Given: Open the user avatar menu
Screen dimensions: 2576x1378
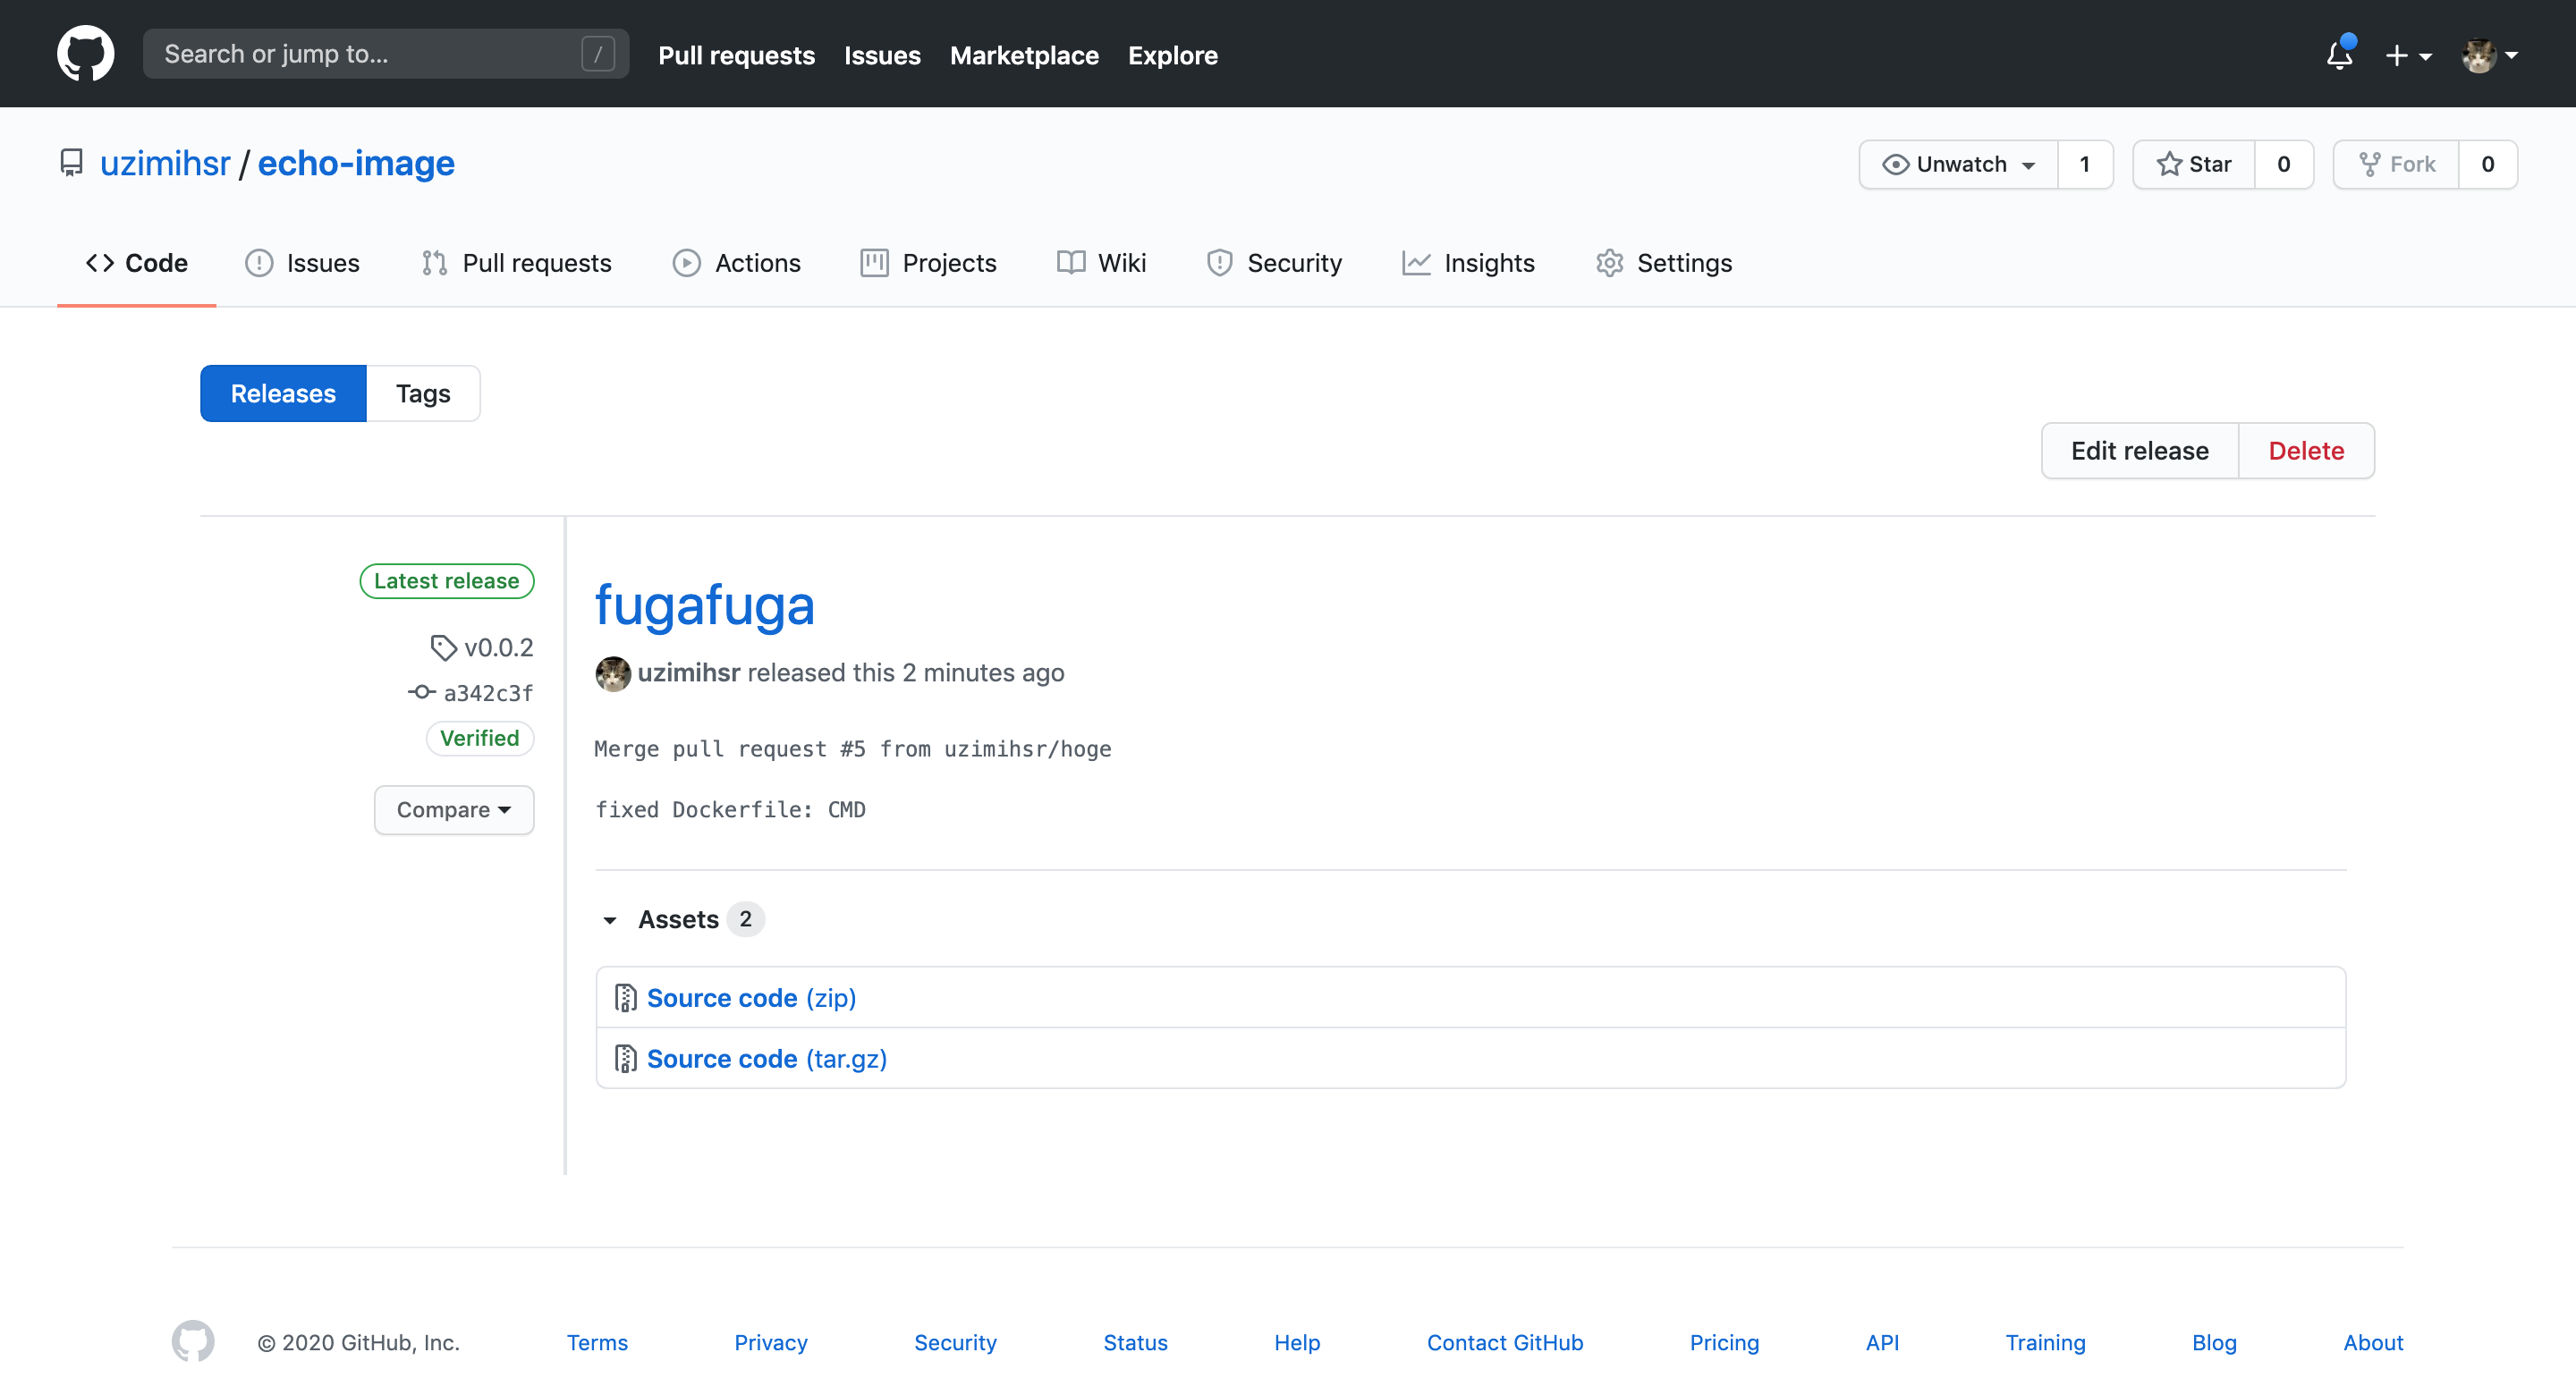Looking at the screenshot, I should point(2490,55).
